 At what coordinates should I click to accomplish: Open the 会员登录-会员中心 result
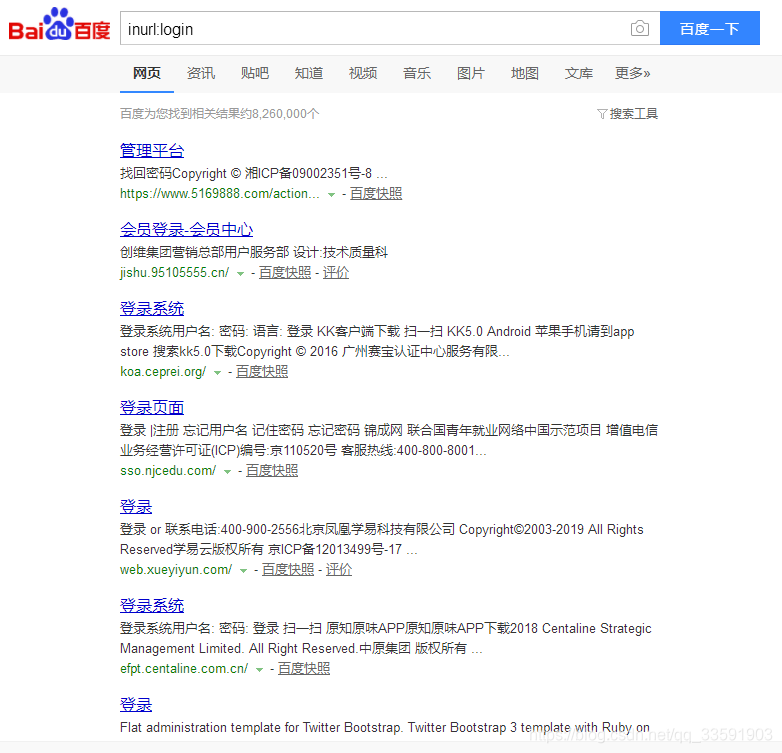coord(187,230)
